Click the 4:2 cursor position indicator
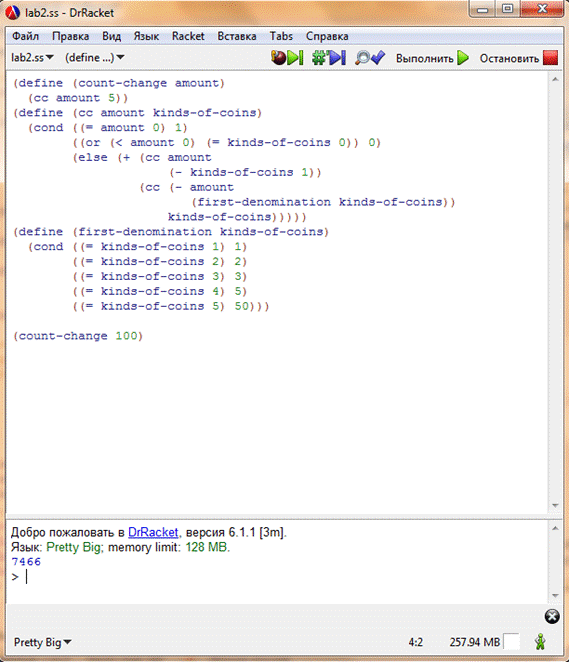Viewport: 569px width, 662px height. (415, 642)
